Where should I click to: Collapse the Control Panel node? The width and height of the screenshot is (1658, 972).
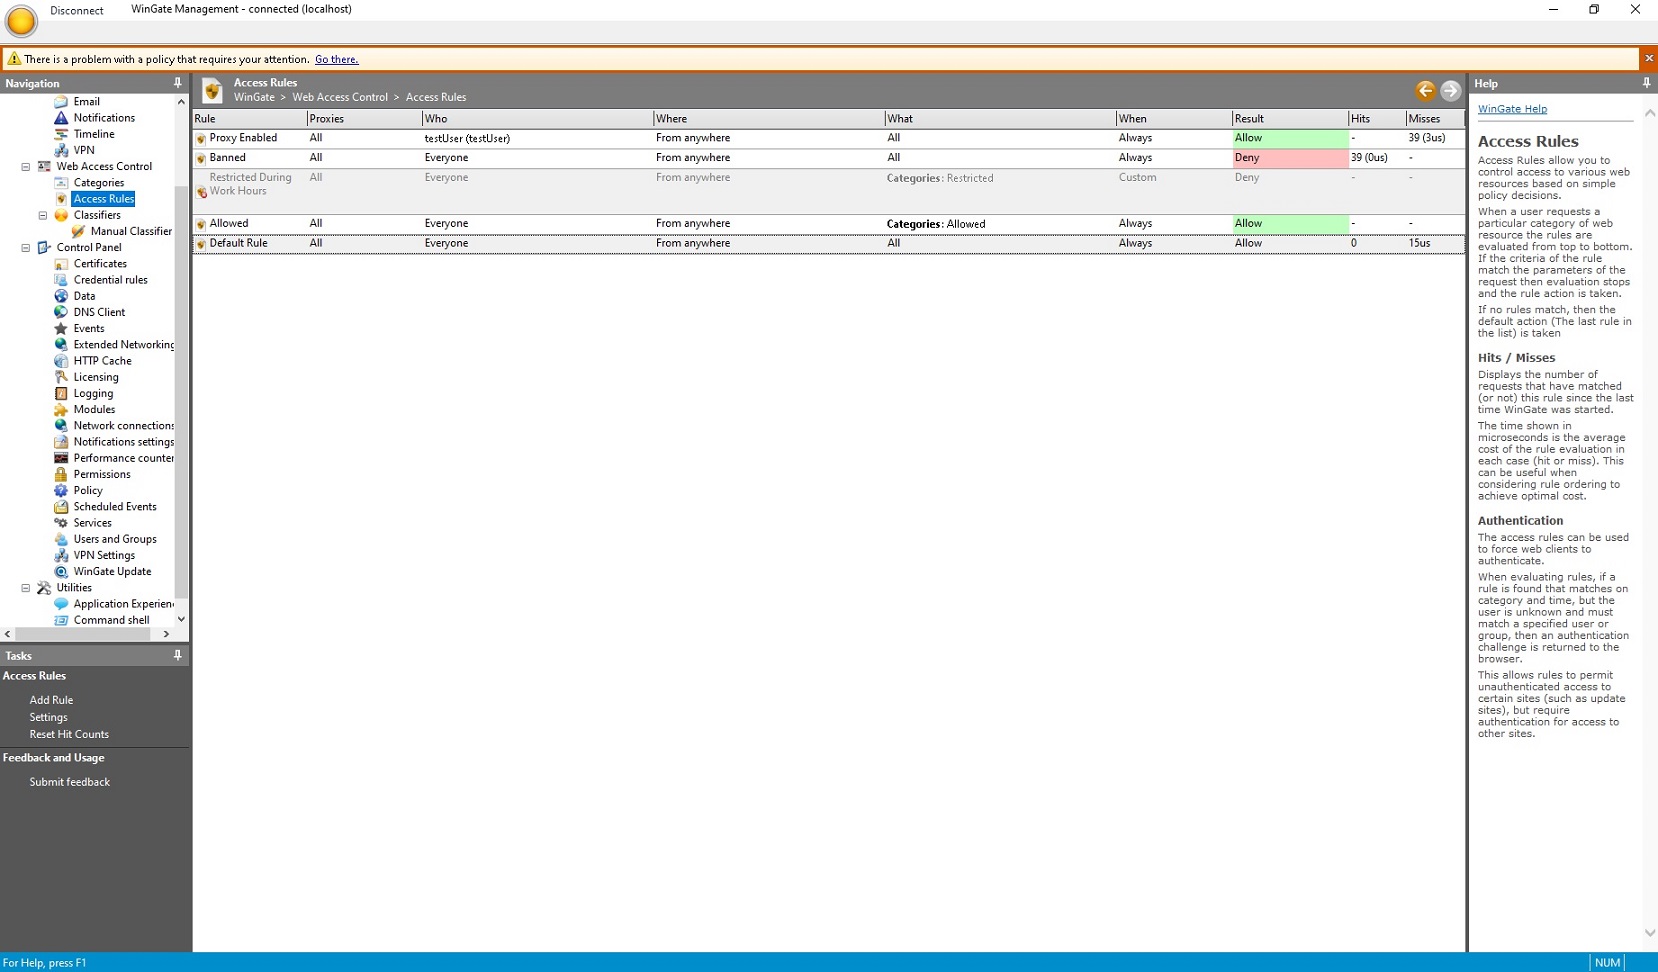coord(26,248)
